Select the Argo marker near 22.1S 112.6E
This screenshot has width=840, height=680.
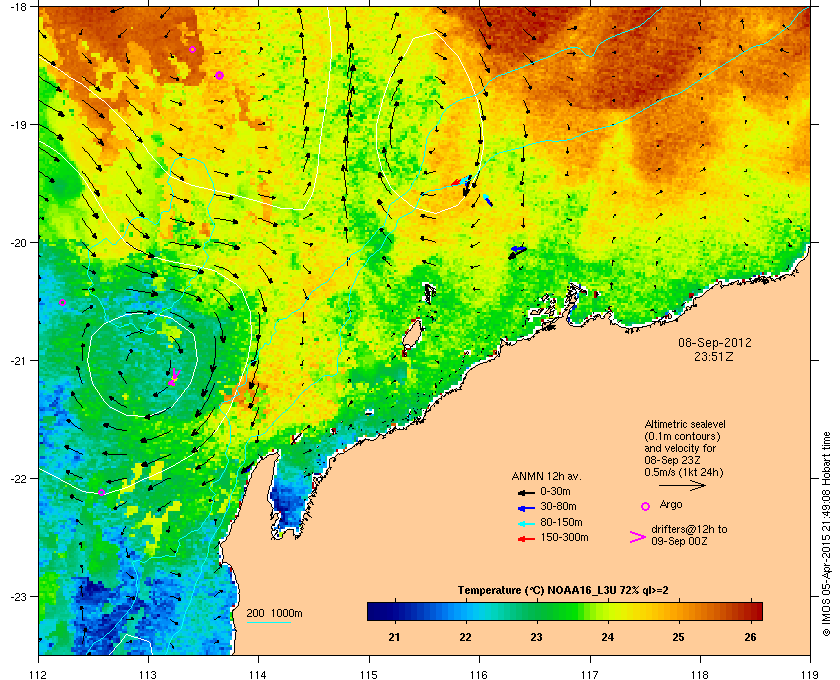(x=101, y=492)
